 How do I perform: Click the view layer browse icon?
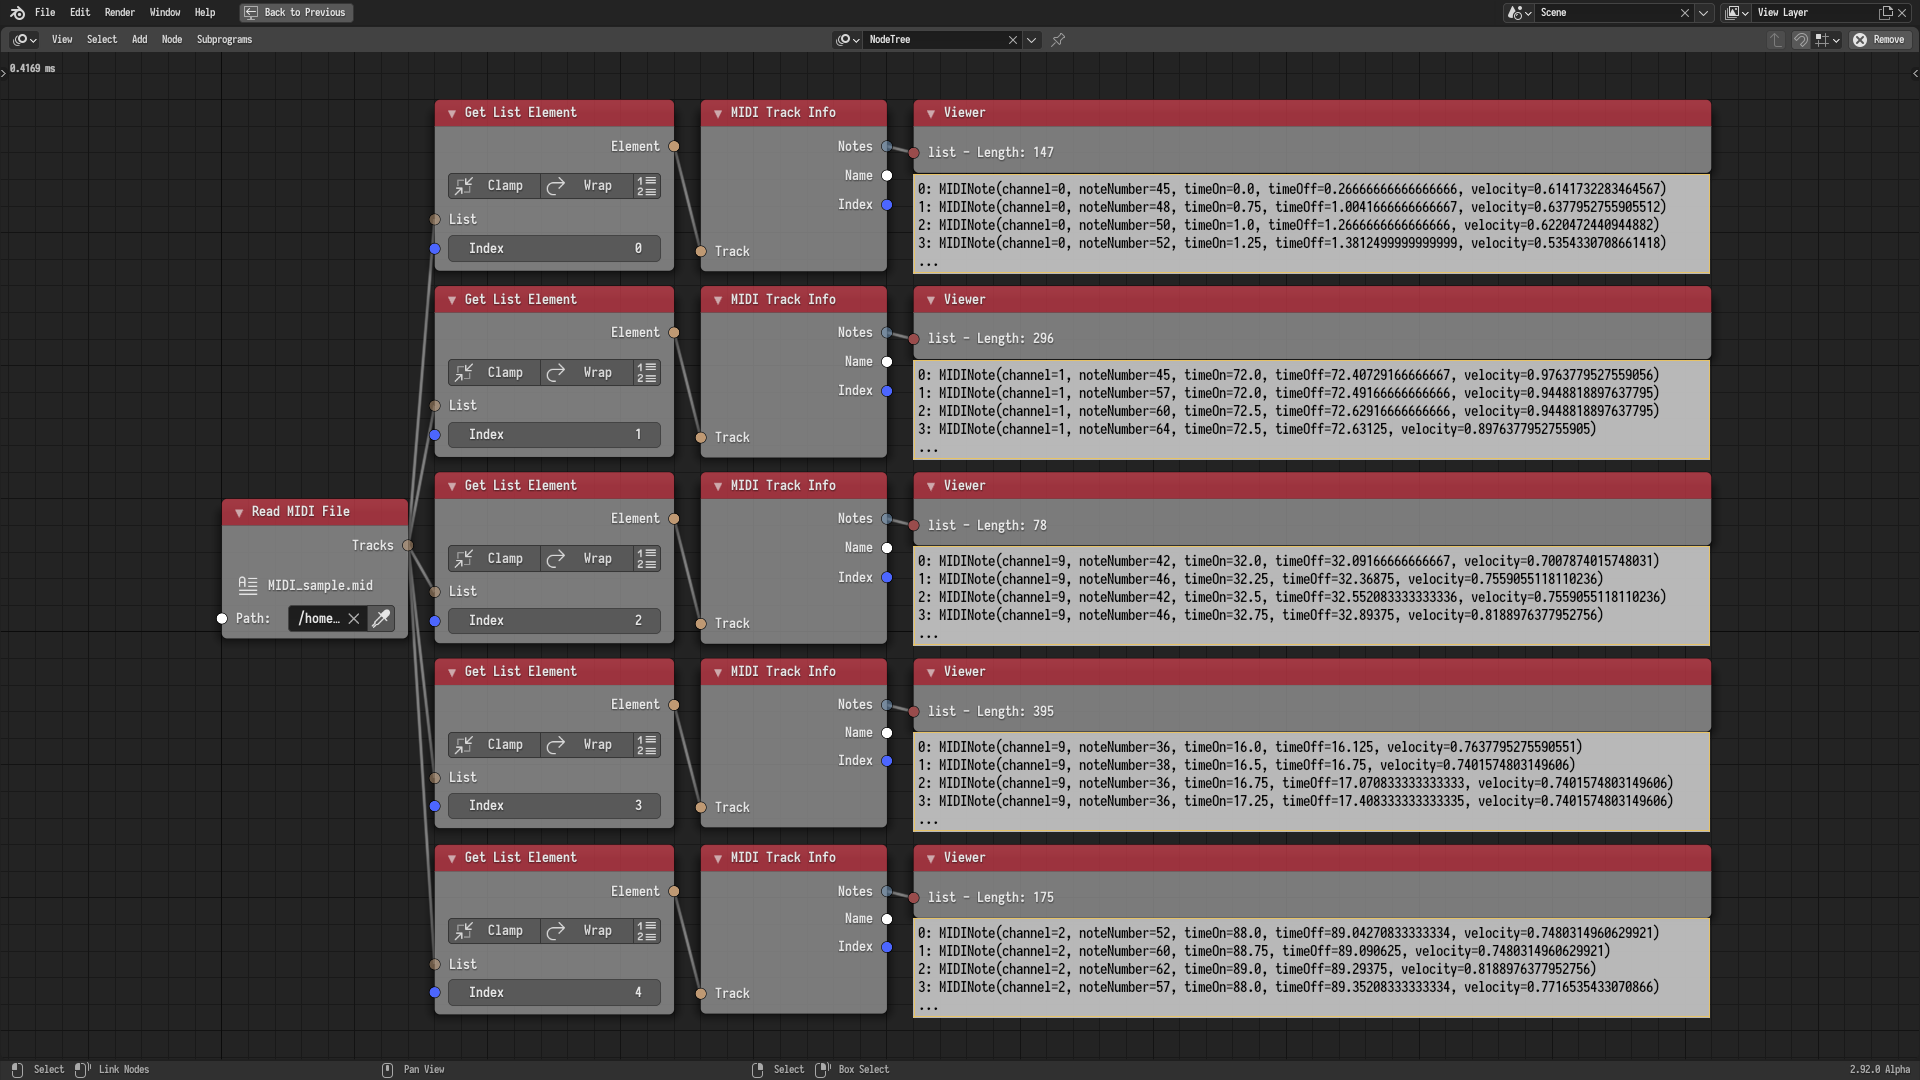1737,13
